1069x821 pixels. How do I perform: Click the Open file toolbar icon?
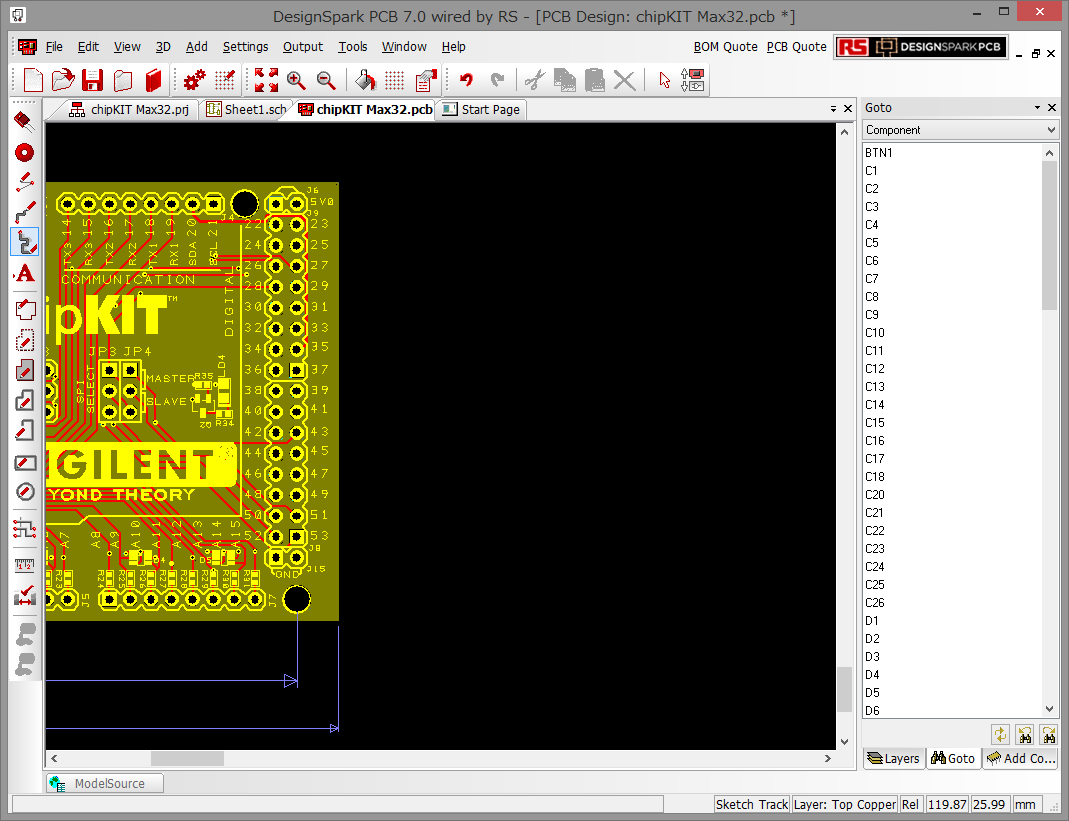coord(63,80)
